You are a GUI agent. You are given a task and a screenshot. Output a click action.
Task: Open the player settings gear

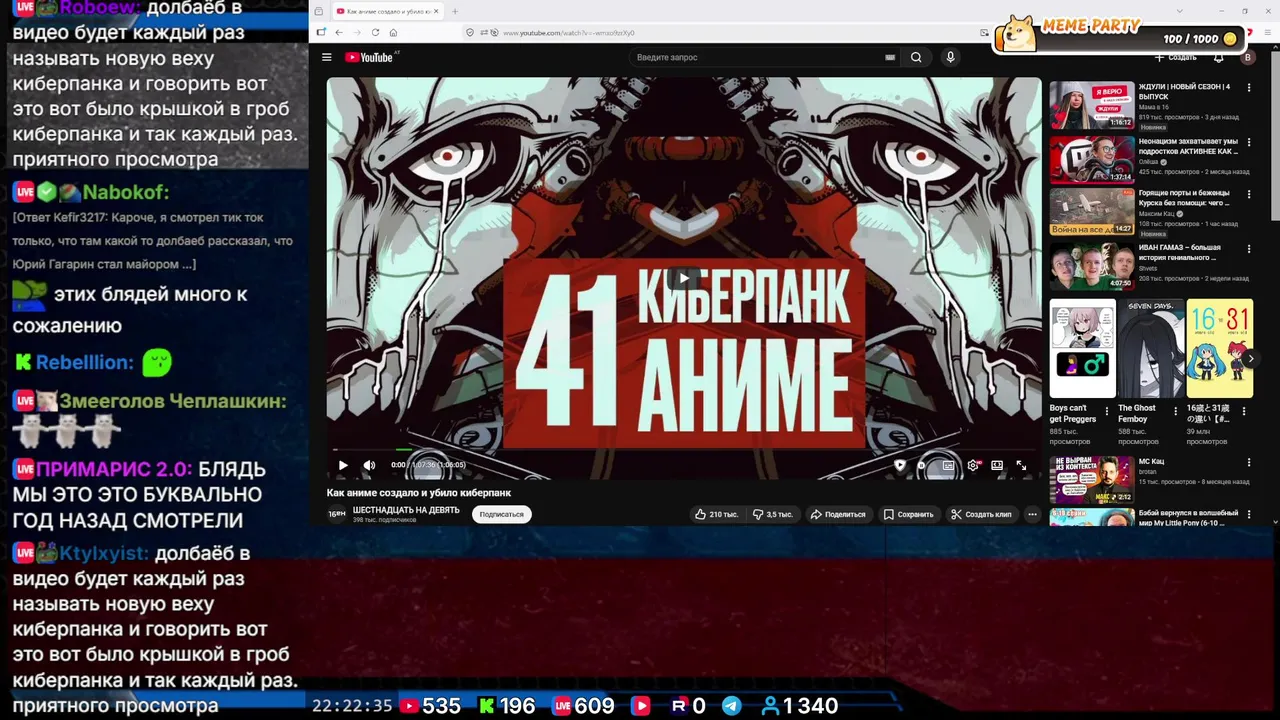click(x=973, y=465)
